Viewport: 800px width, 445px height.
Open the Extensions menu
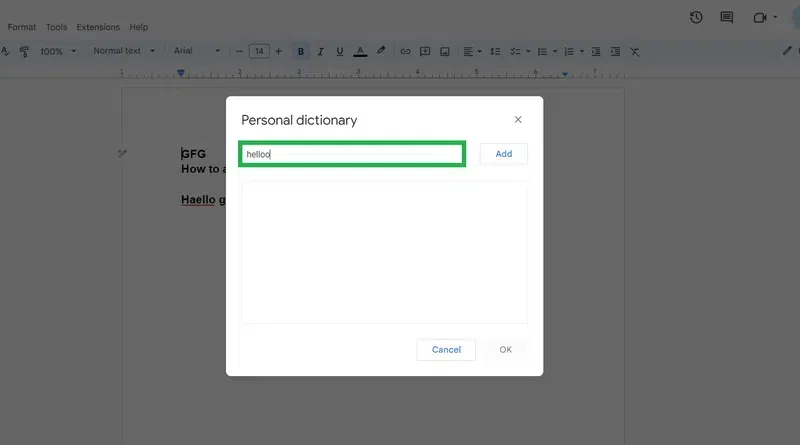click(98, 27)
